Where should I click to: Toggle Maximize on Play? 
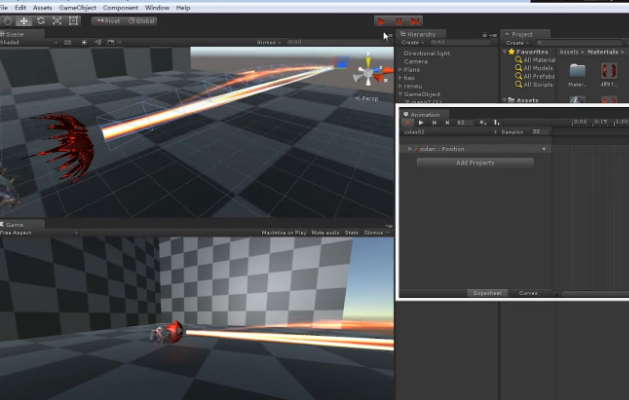(284, 233)
